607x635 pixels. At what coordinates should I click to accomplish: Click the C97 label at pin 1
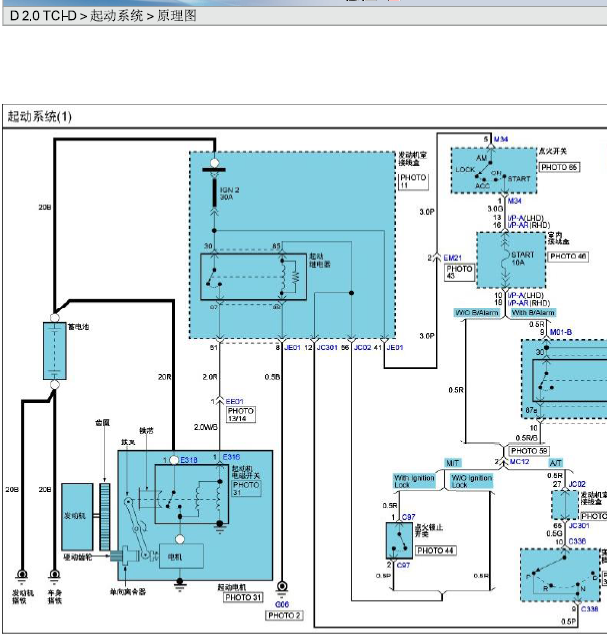coord(409,517)
